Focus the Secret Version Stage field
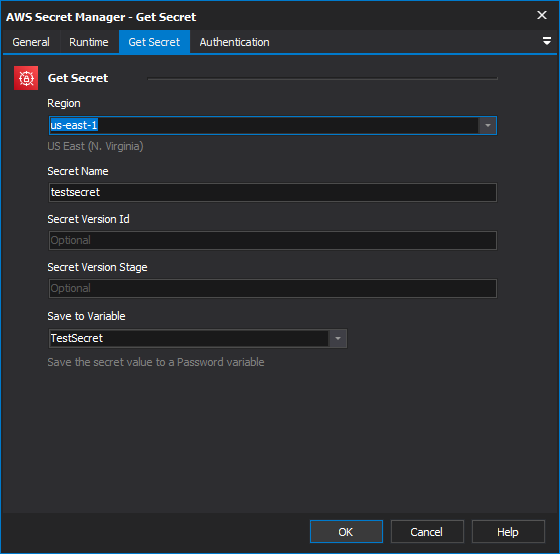The image size is (560, 554). tap(272, 289)
